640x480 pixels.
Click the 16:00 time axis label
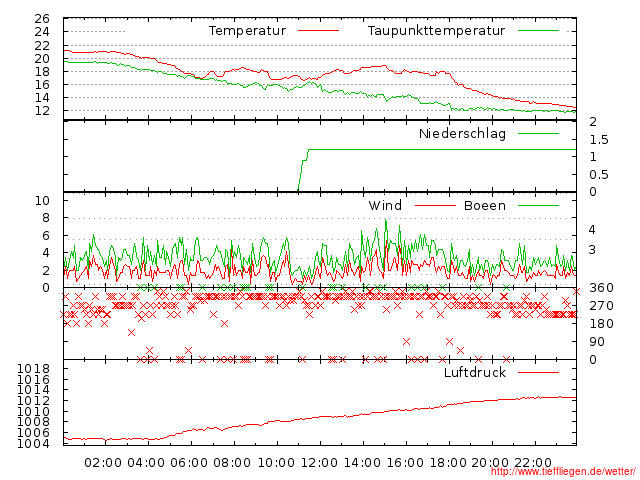click(405, 463)
